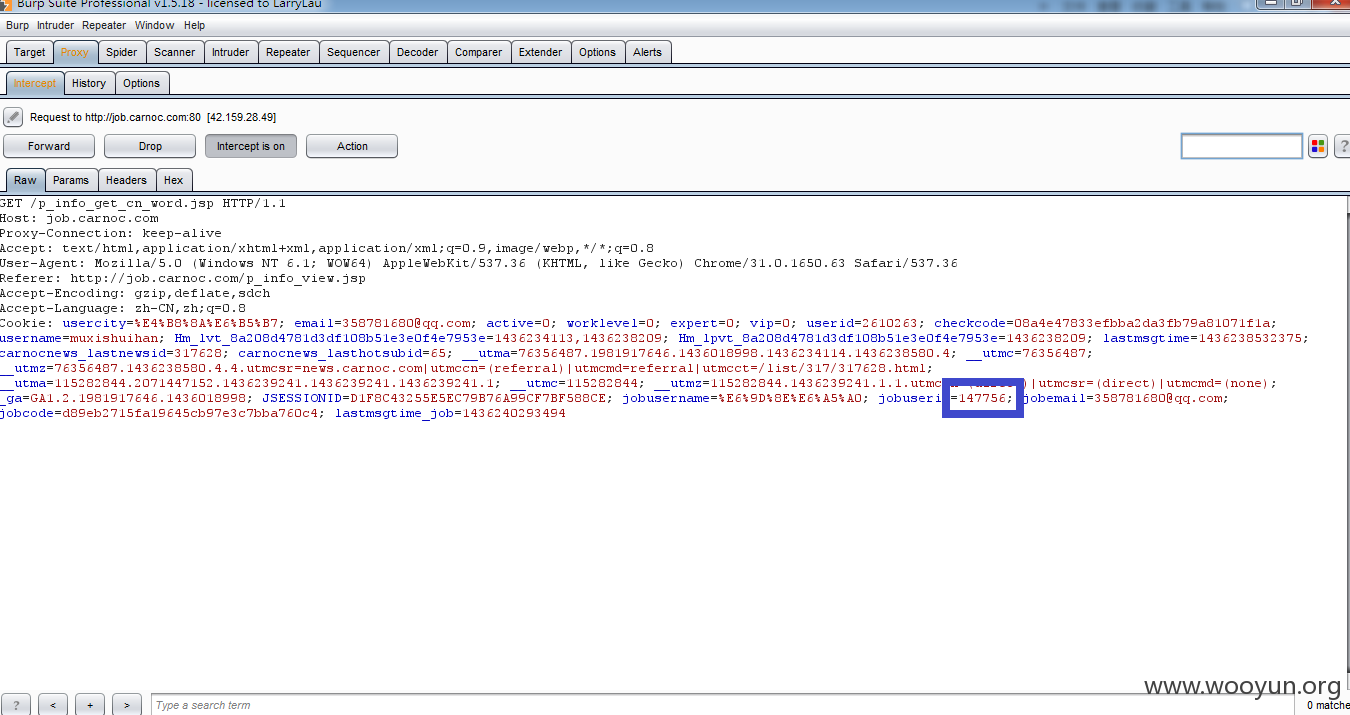Toggle the Intercept is on button
Screen dimensions: 1350x715
coord(251,146)
